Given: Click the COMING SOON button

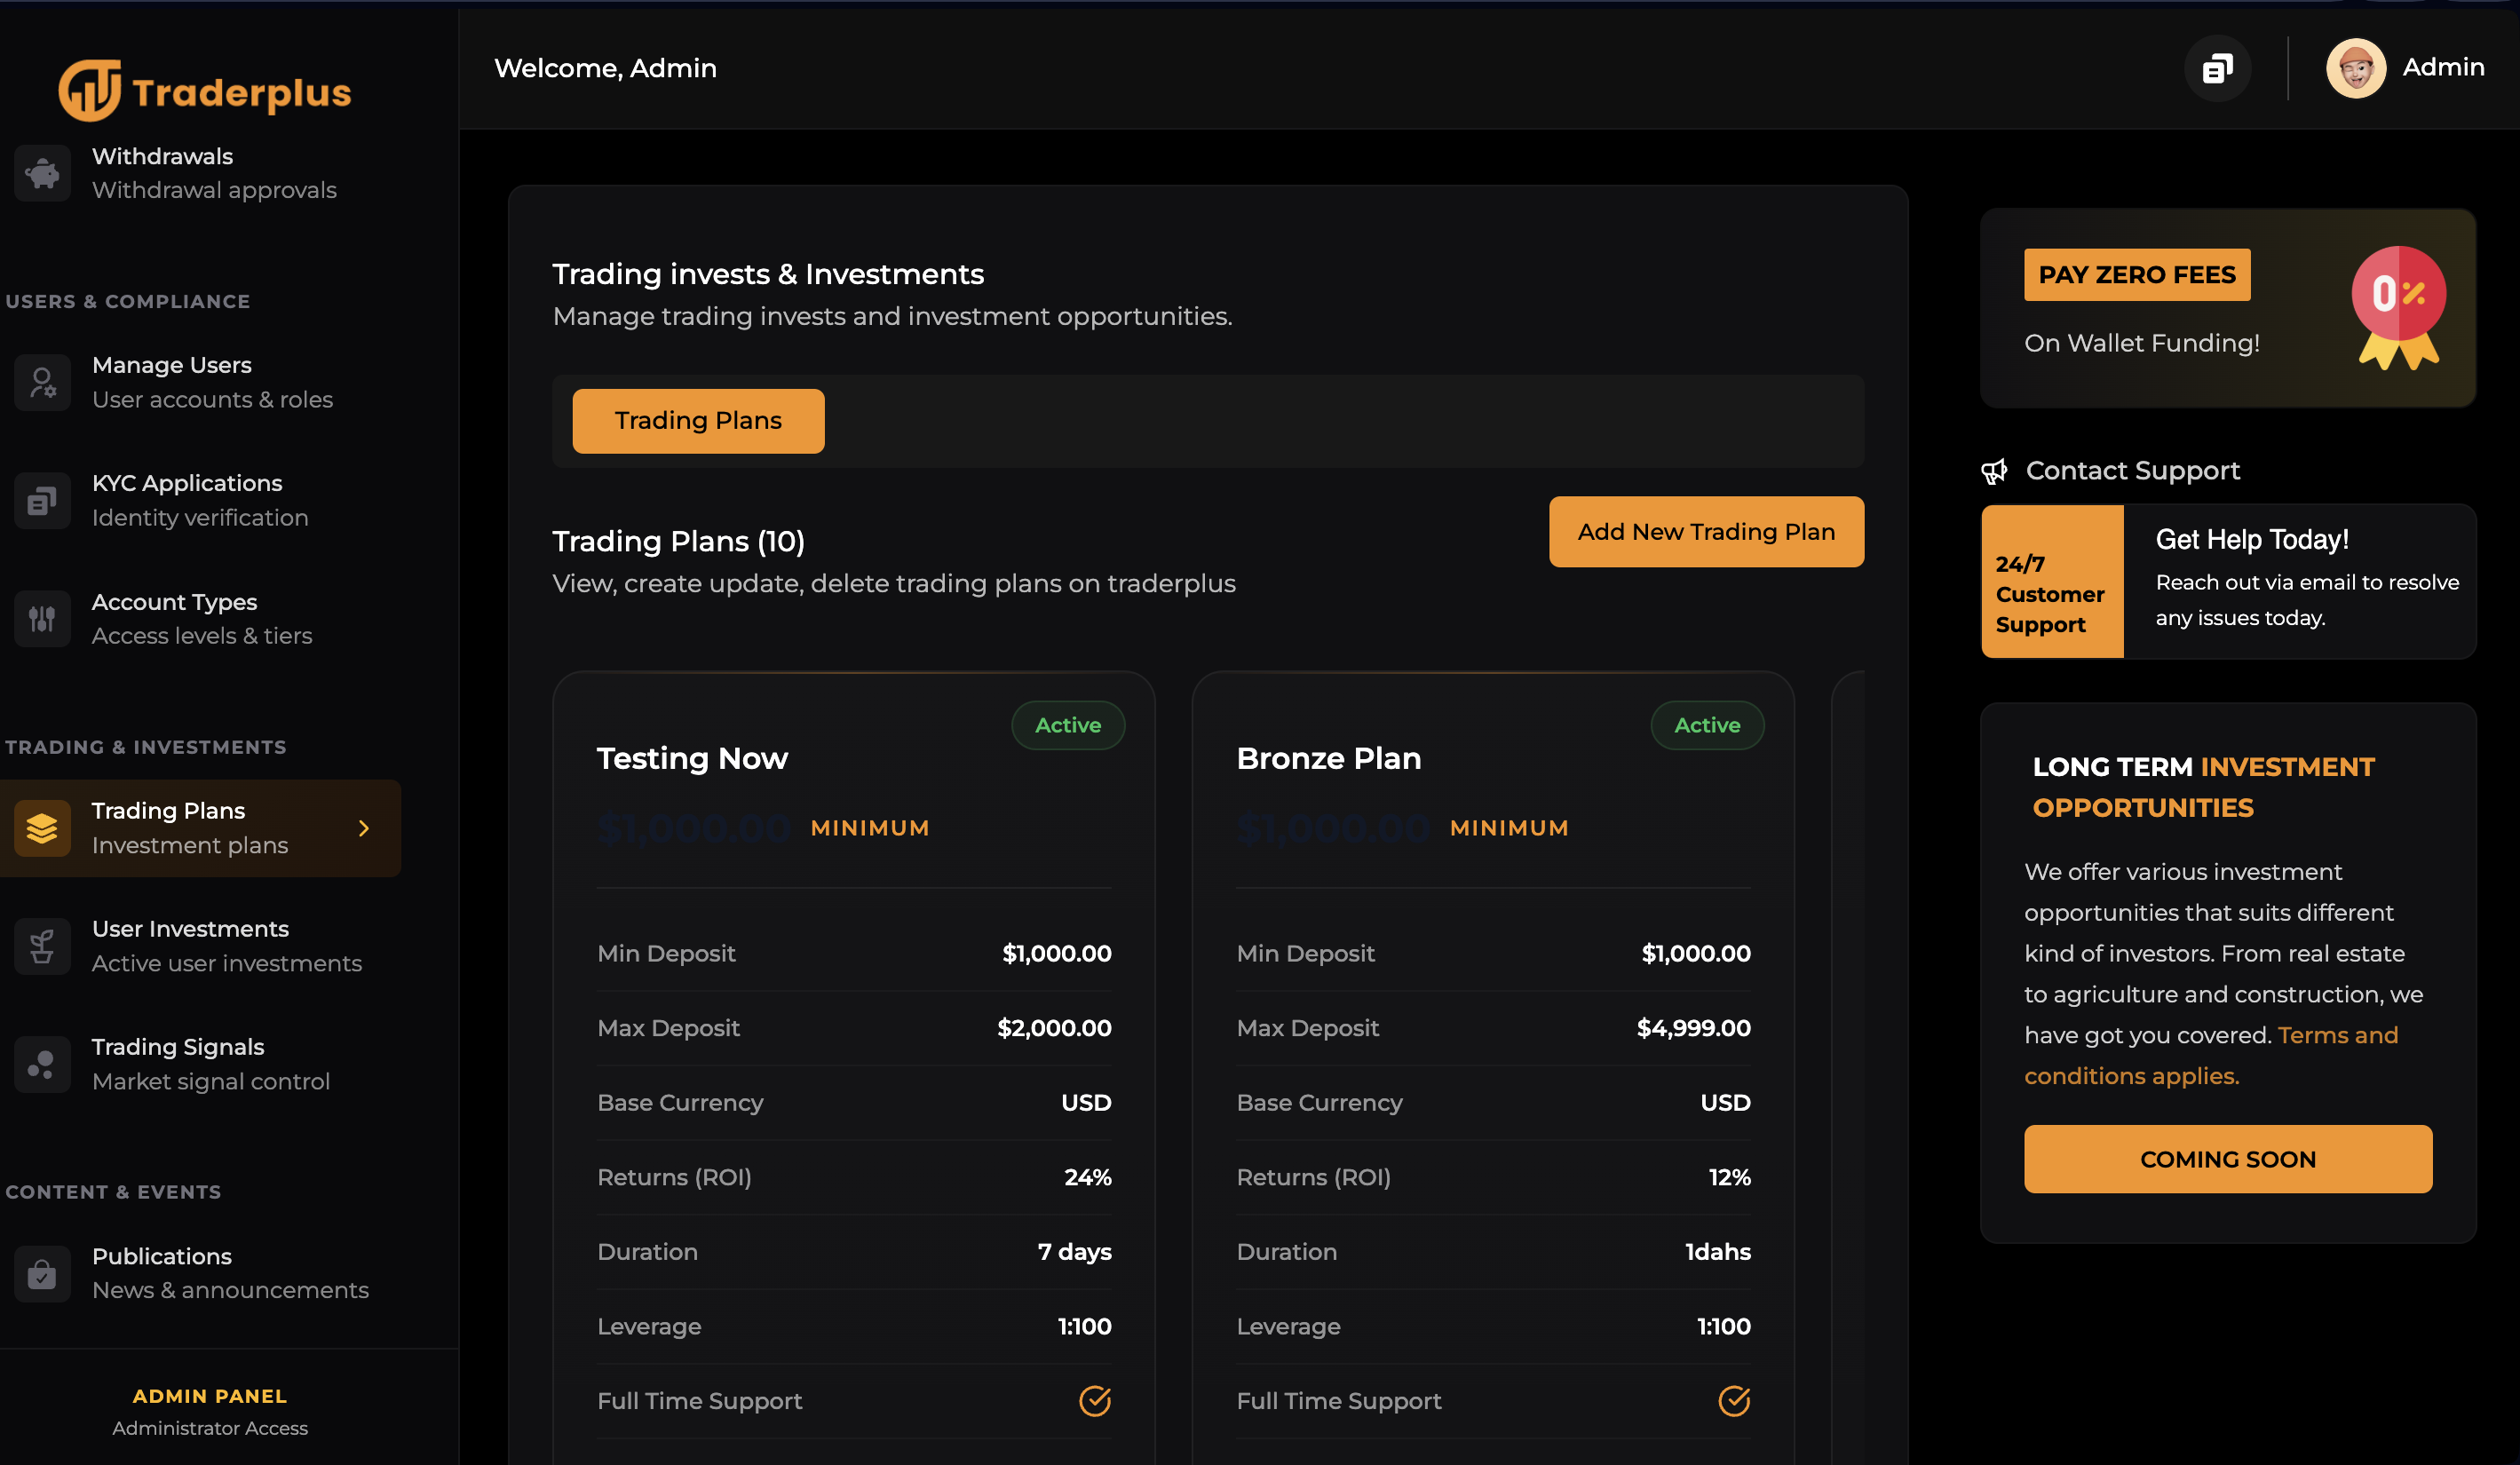Looking at the screenshot, I should tap(2228, 1159).
